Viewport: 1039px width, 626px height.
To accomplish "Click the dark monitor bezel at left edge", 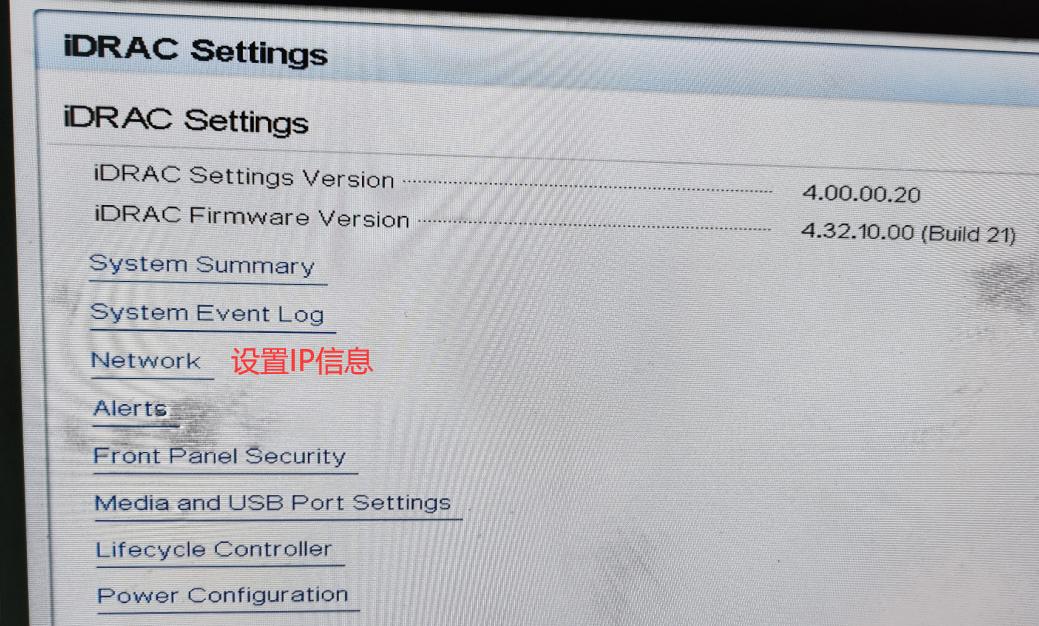I will (13, 331).
